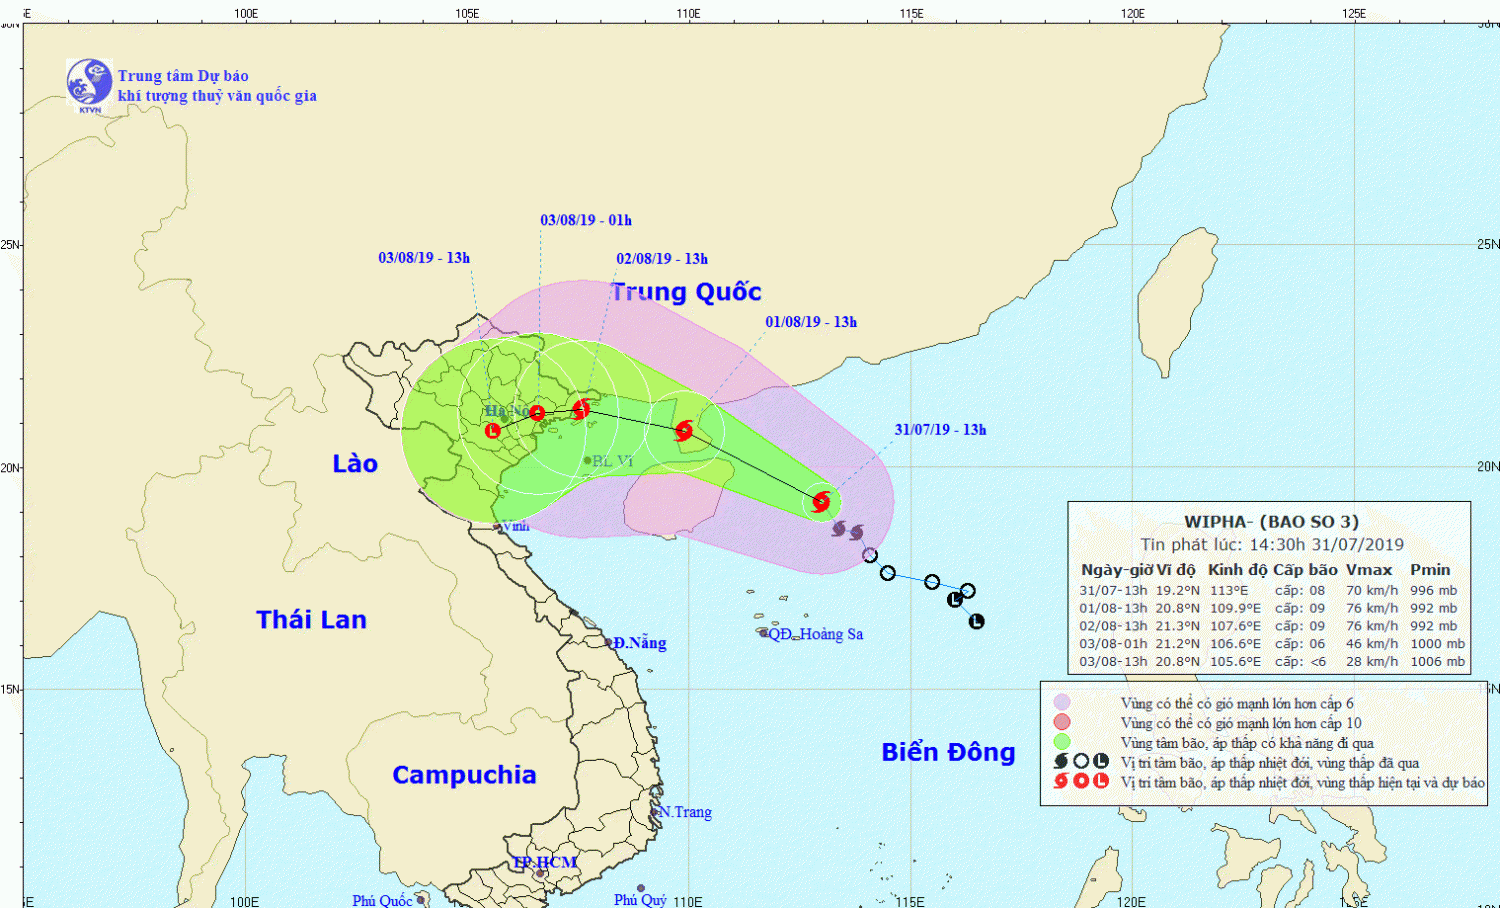
Task: Click the 03/08/19 - 01h time label on map
Action: (586, 220)
